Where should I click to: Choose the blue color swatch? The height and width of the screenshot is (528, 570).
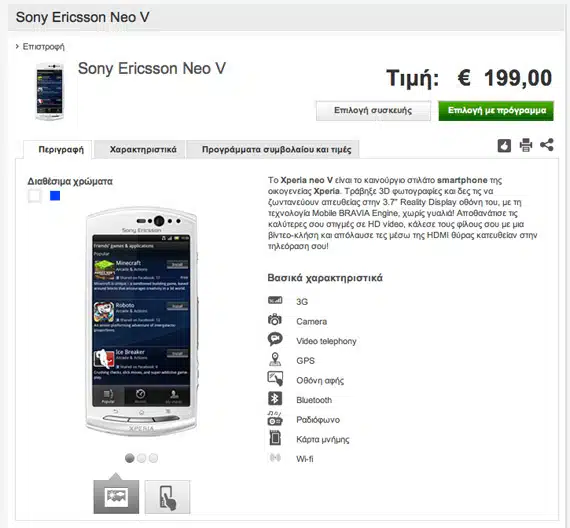pyautogui.click(x=55, y=196)
